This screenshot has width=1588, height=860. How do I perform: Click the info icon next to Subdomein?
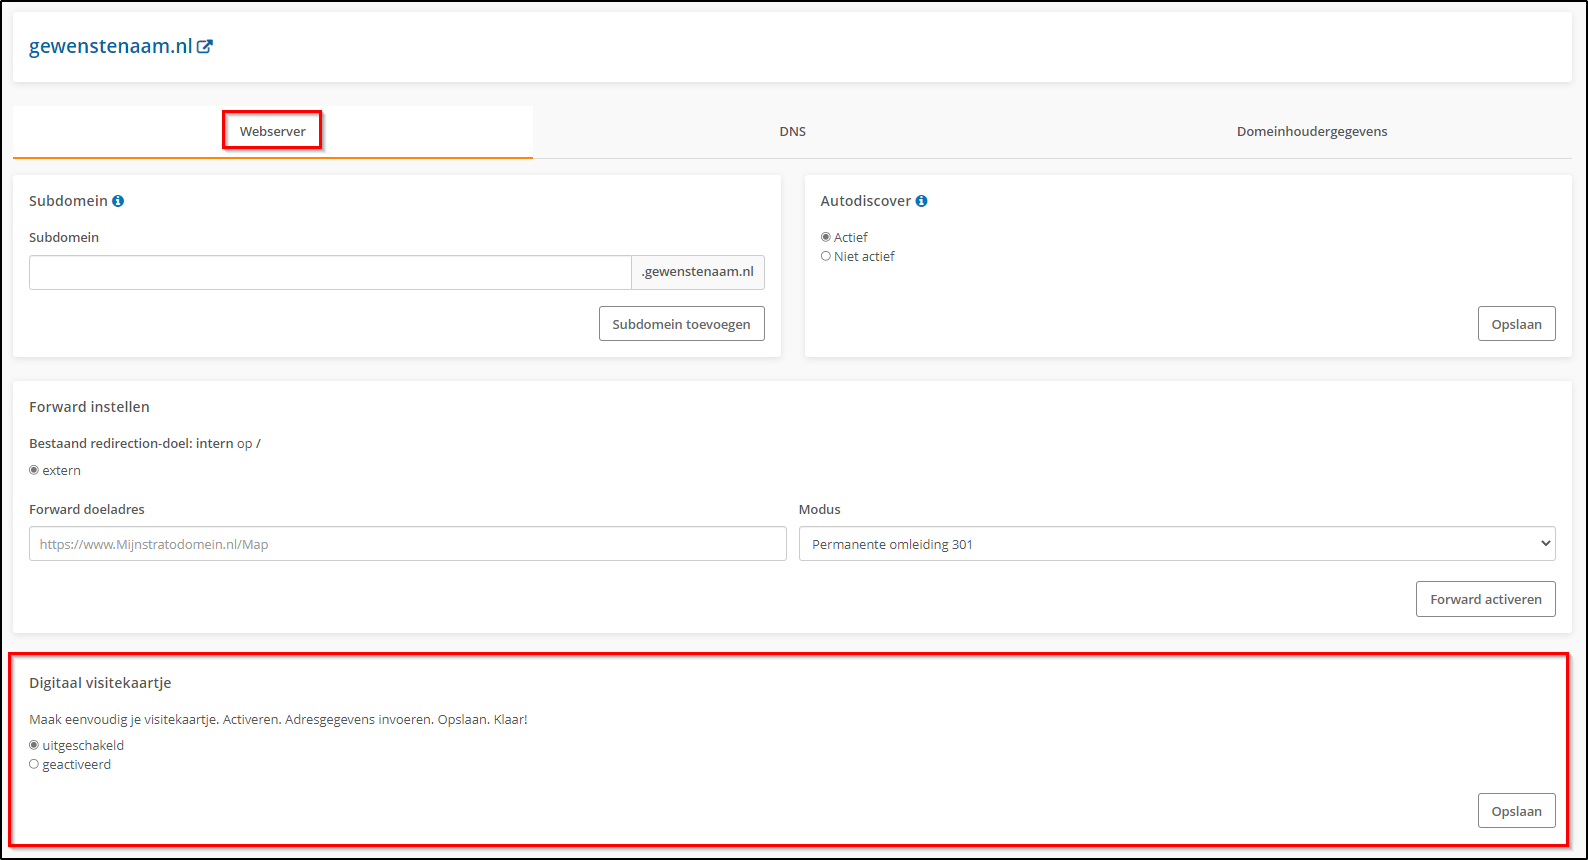tap(118, 201)
